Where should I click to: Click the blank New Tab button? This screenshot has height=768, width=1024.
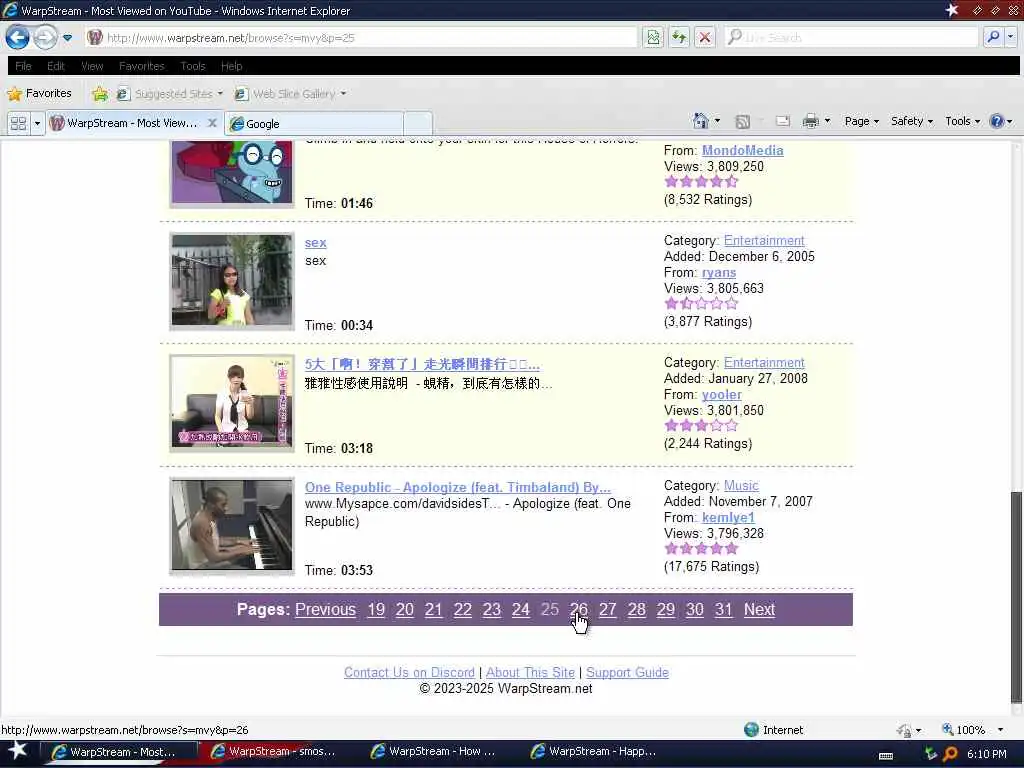418,123
